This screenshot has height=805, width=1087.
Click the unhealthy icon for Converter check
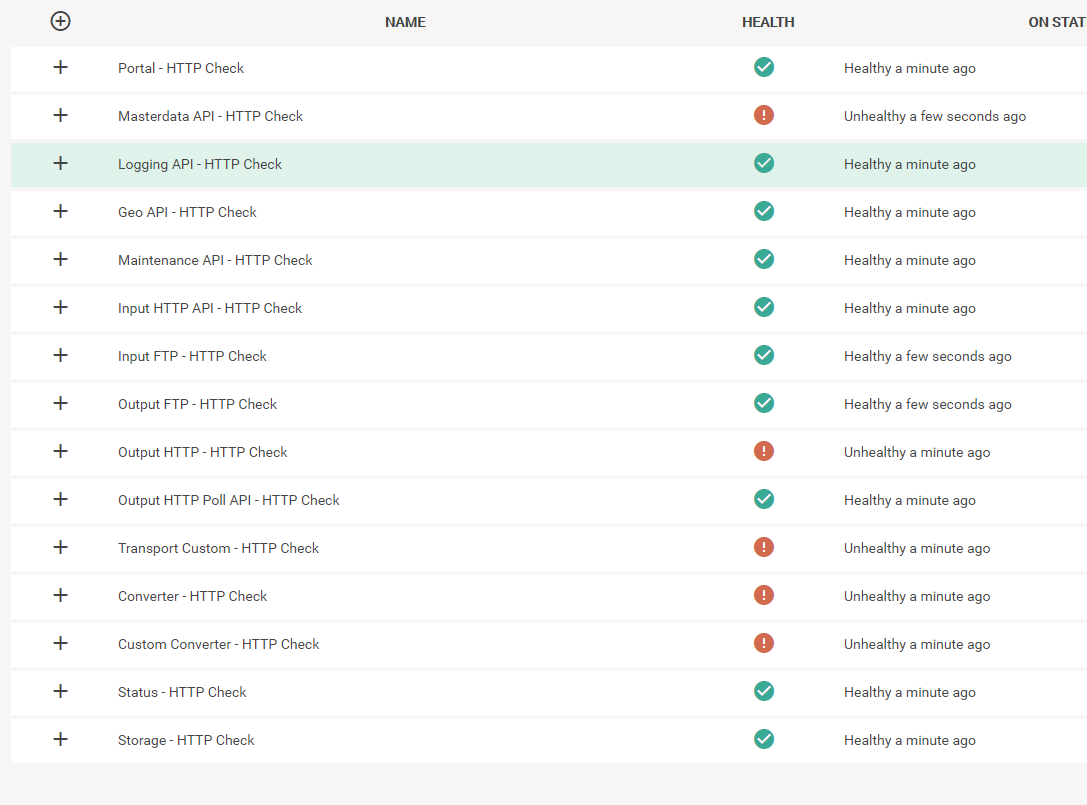tap(764, 596)
